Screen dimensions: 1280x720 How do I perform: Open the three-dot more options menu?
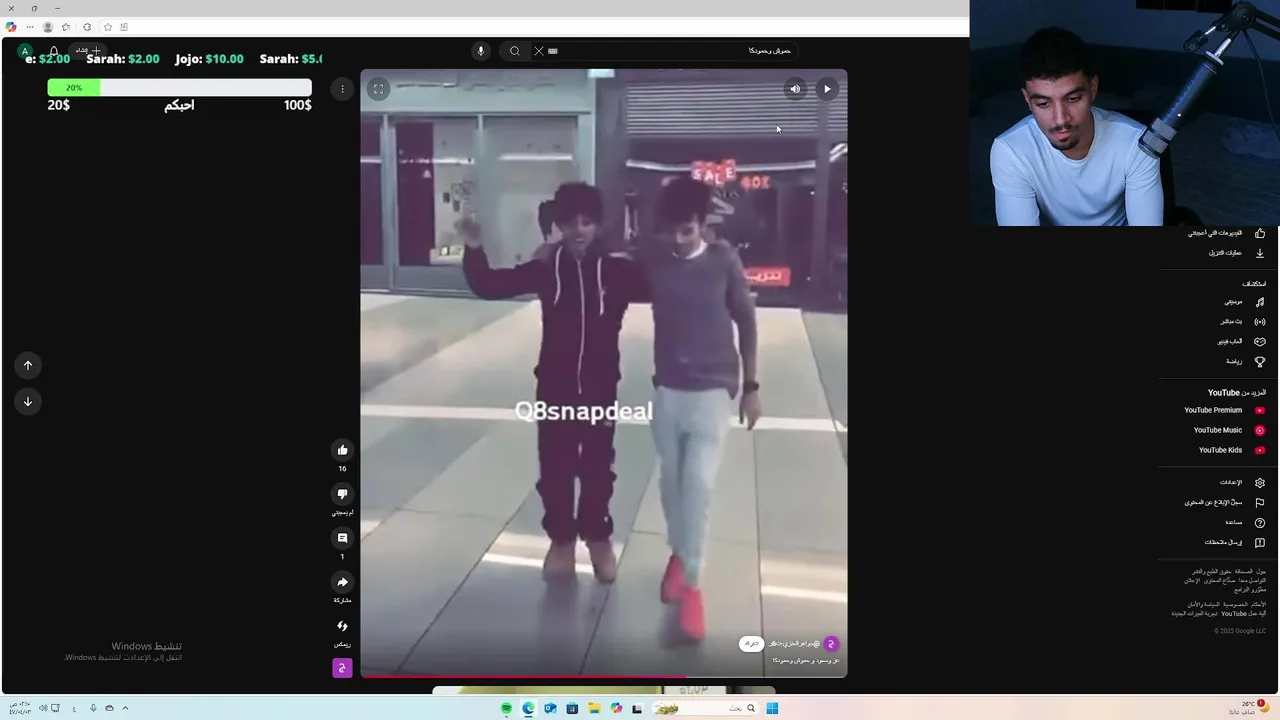[342, 89]
